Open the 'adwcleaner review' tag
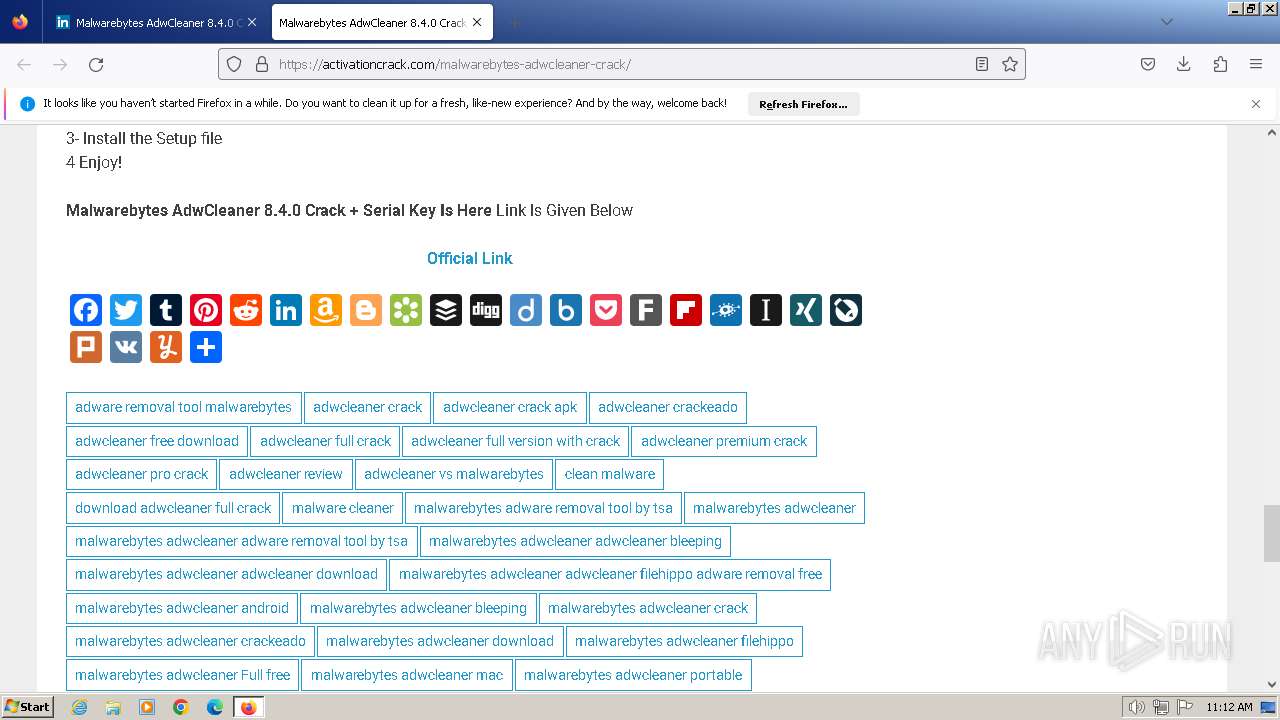This screenshot has height=720, width=1280. tap(286, 474)
